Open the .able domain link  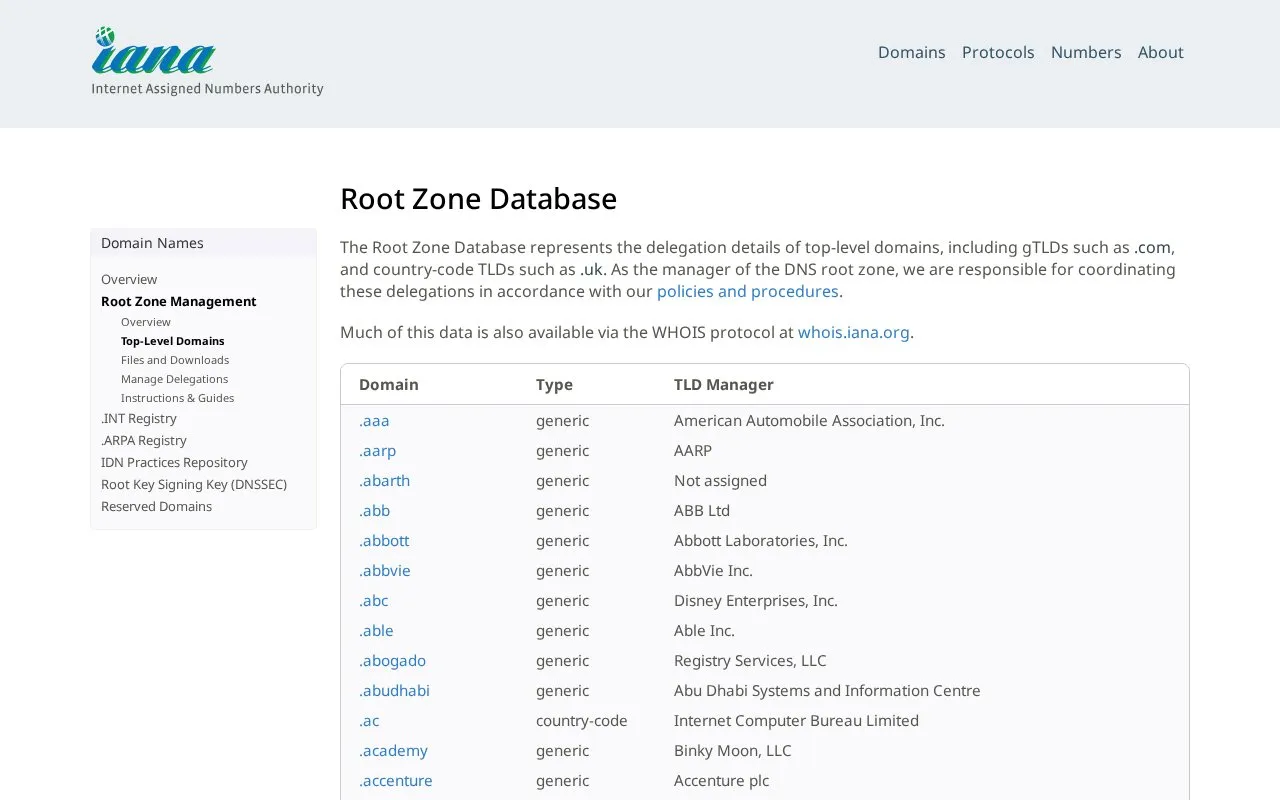click(x=376, y=630)
